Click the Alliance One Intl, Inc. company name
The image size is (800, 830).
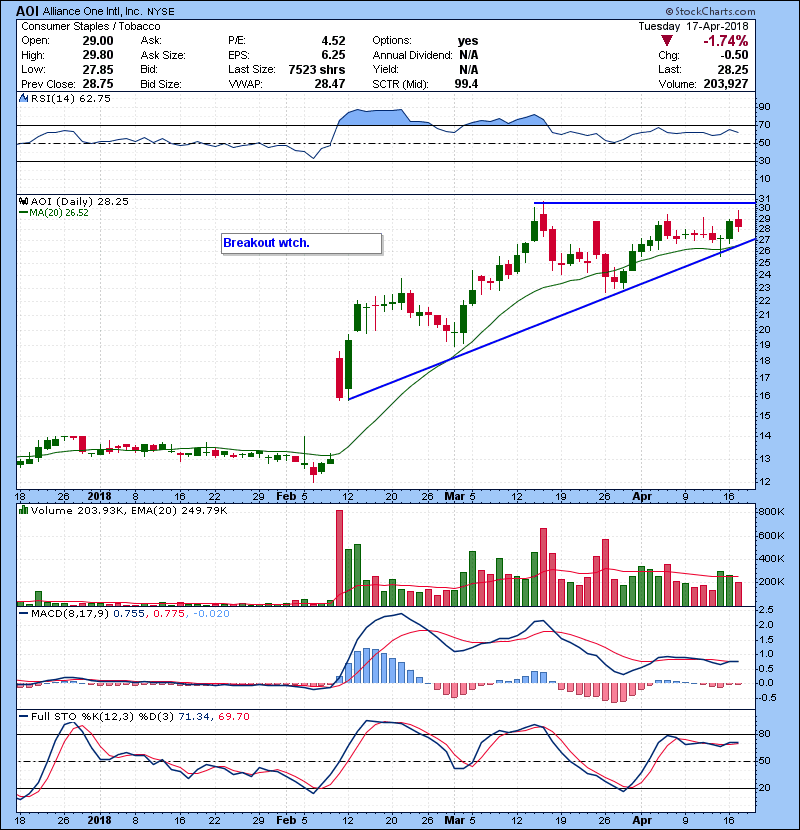pyautogui.click(x=93, y=11)
